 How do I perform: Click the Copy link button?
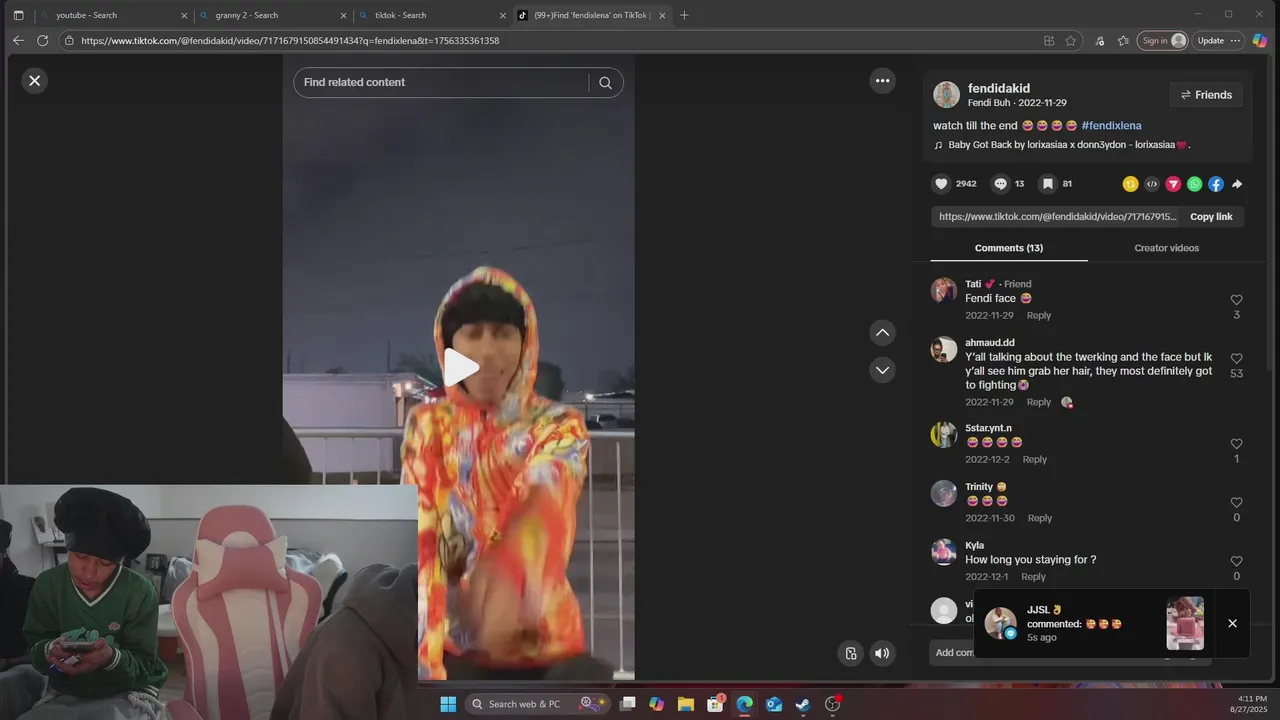coord(1211,217)
